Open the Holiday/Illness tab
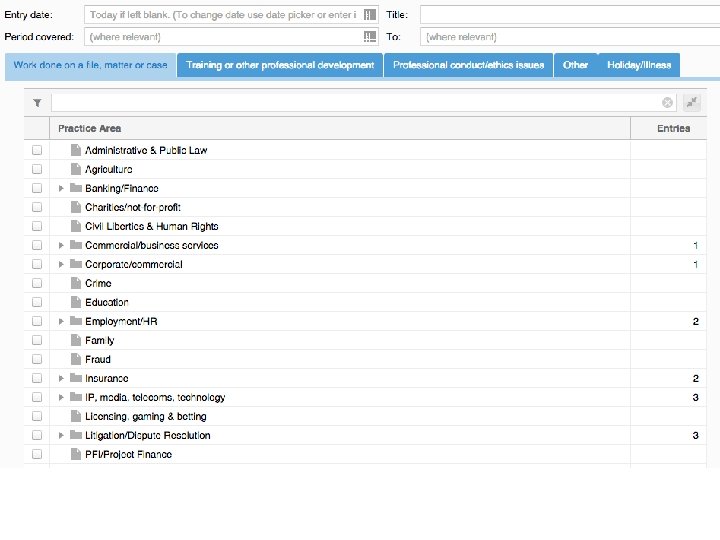This screenshot has width=720, height=540. 638,65
